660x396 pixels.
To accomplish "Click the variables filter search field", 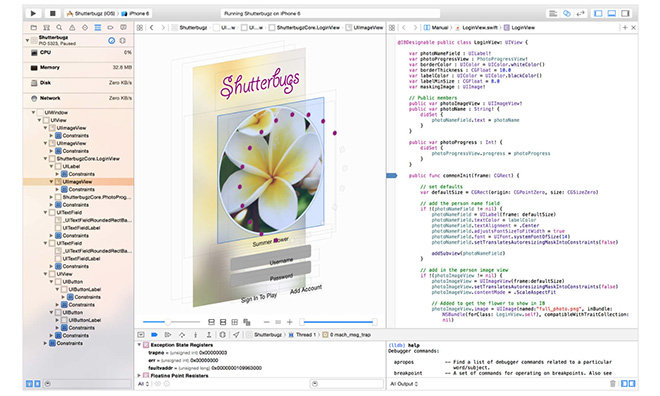I will click(348, 384).
